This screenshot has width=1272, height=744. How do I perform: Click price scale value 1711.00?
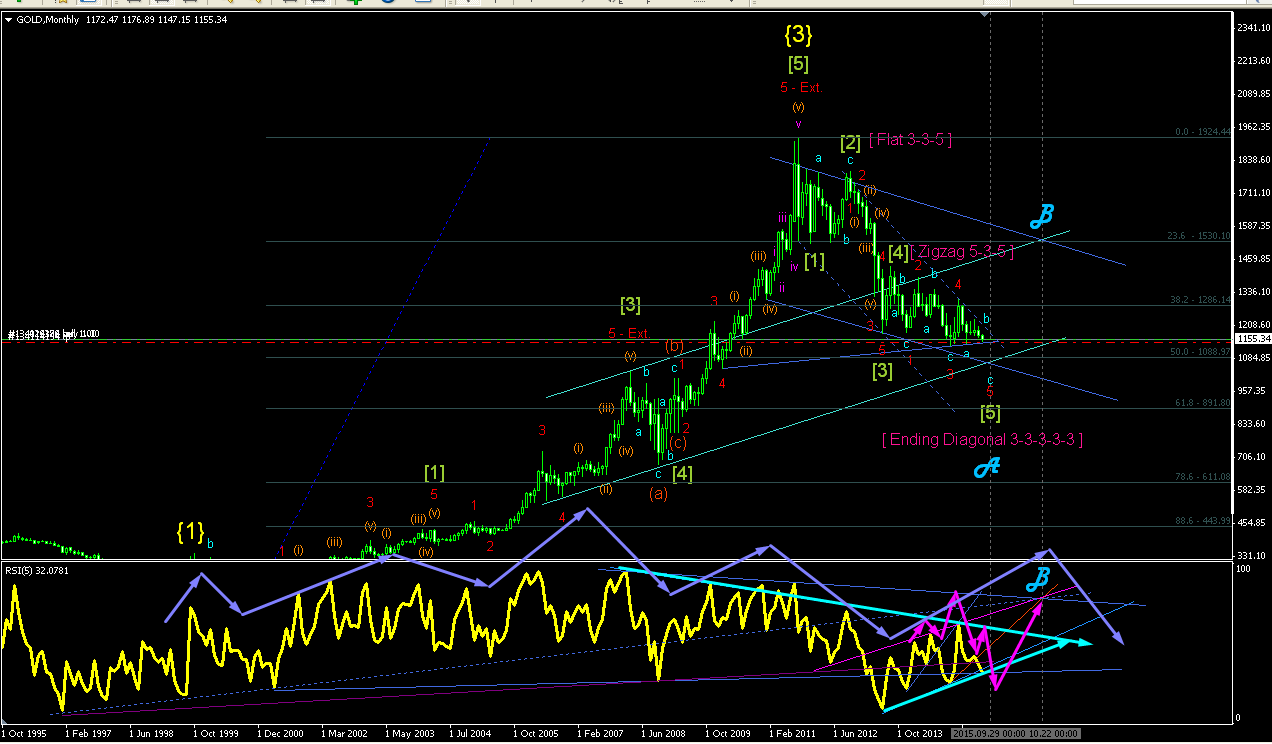pos(1252,193)
